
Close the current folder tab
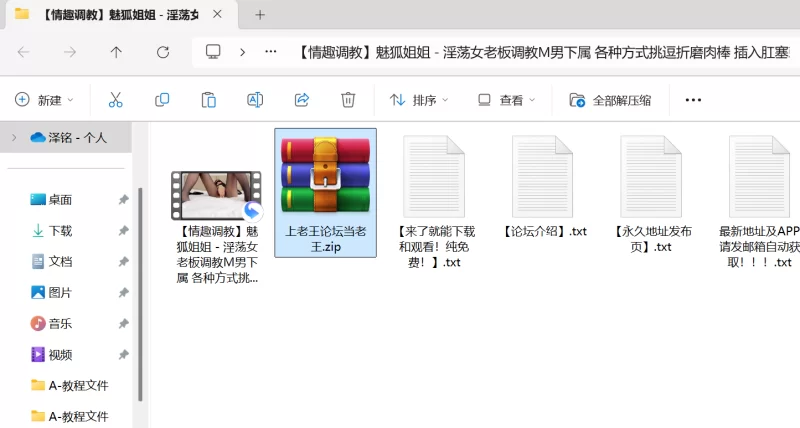click(x=217, y=14)
